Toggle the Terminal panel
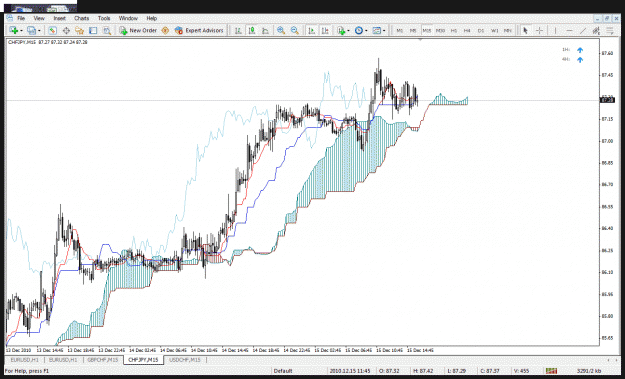This screenshot has width=625, height=379. pyautogui.click(x=93, y=30)
